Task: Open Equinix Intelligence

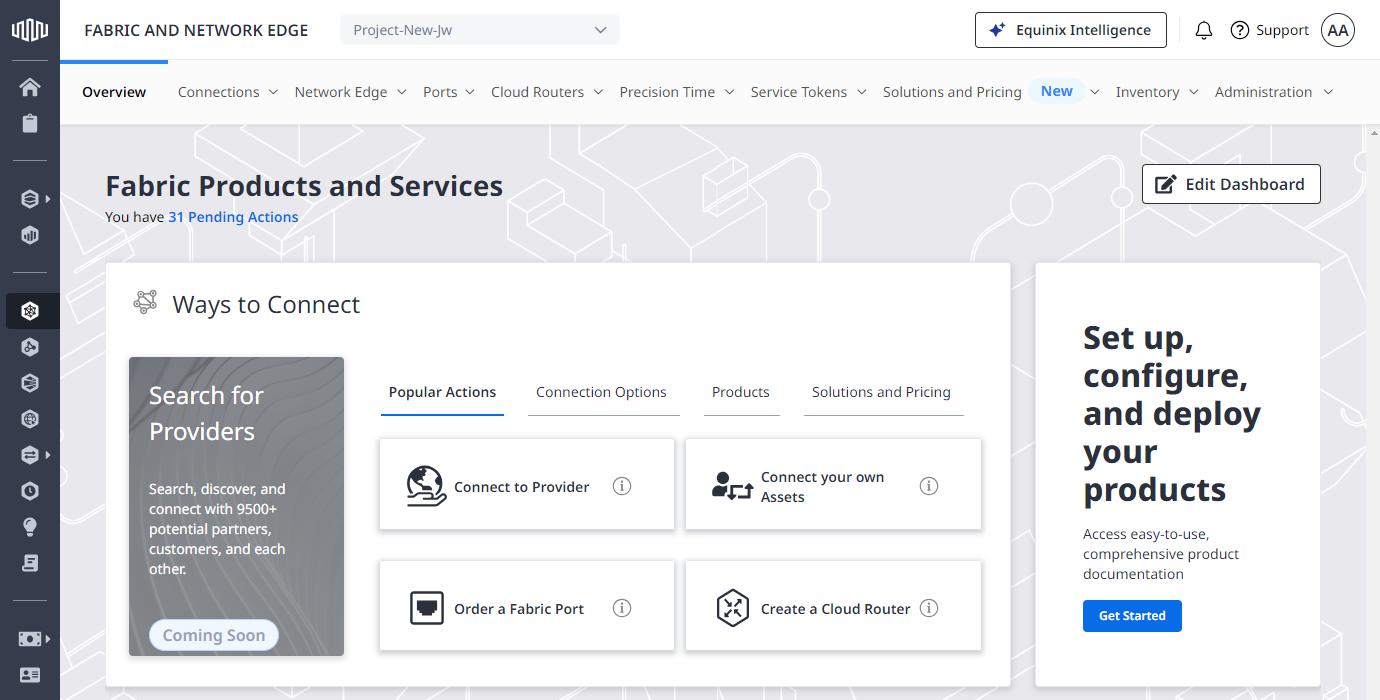Action: pos(1070,30)
